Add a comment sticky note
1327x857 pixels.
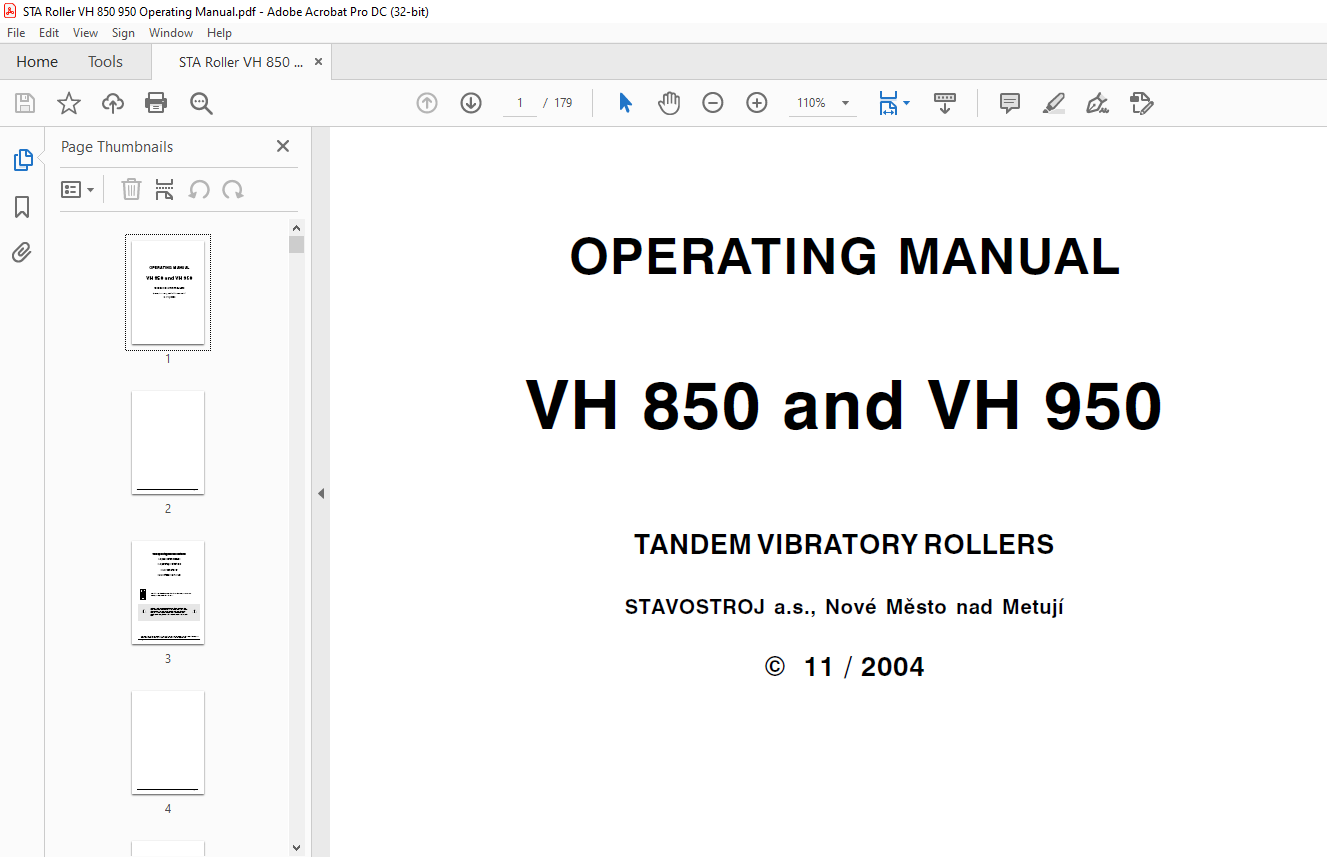coord(1010,103)
